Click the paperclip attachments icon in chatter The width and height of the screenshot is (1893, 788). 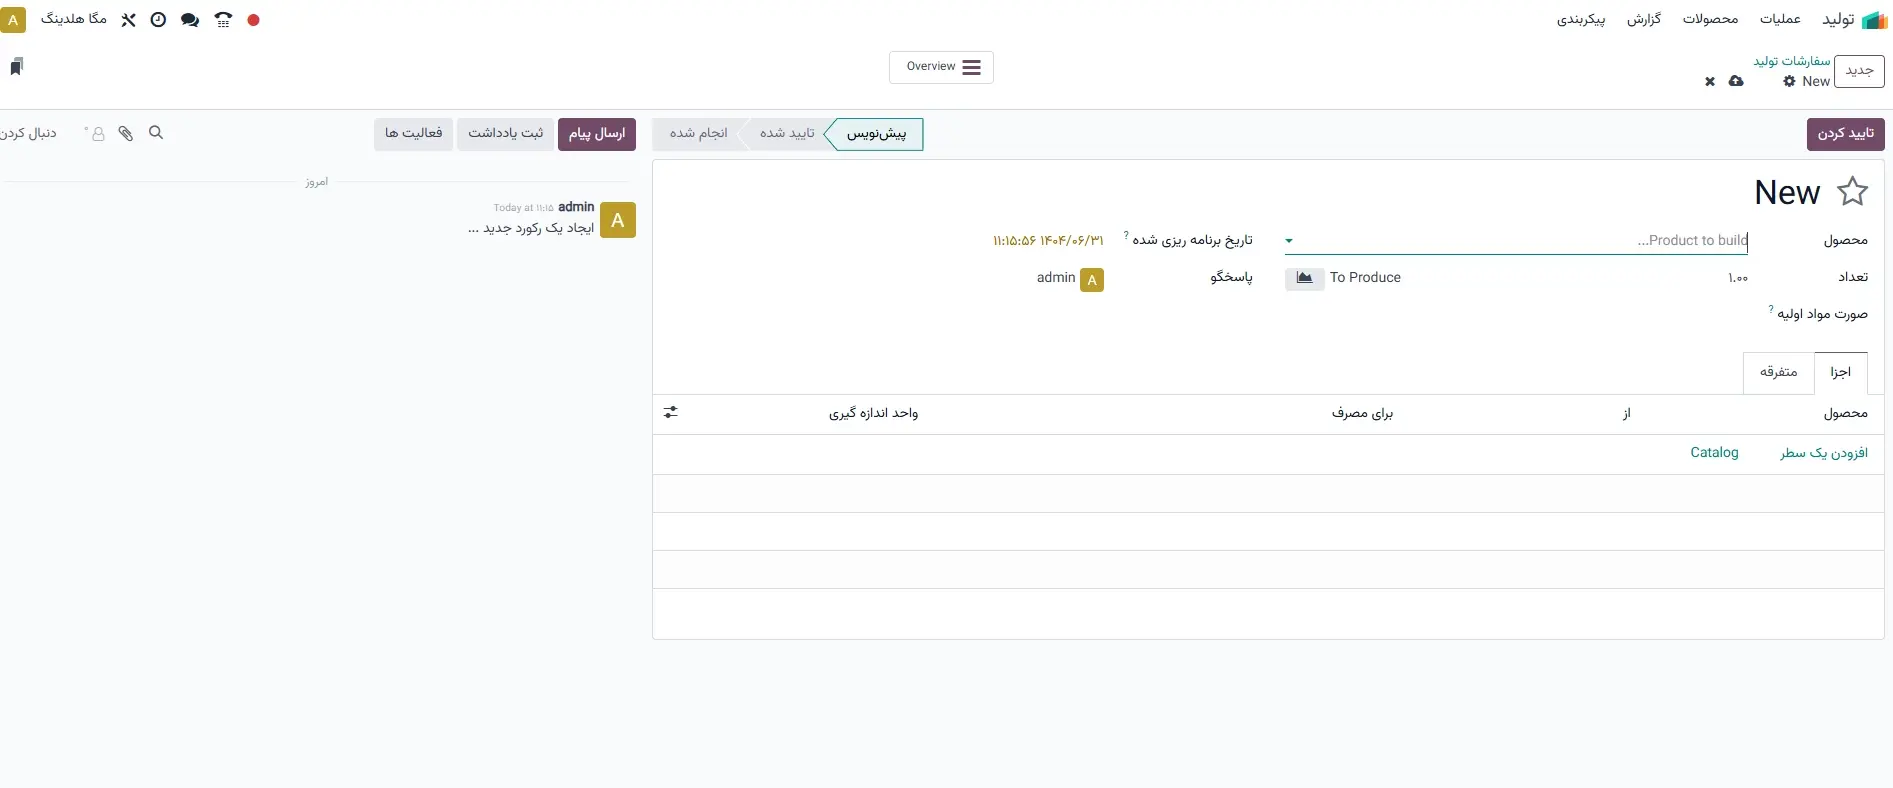(x=126, y=133)
